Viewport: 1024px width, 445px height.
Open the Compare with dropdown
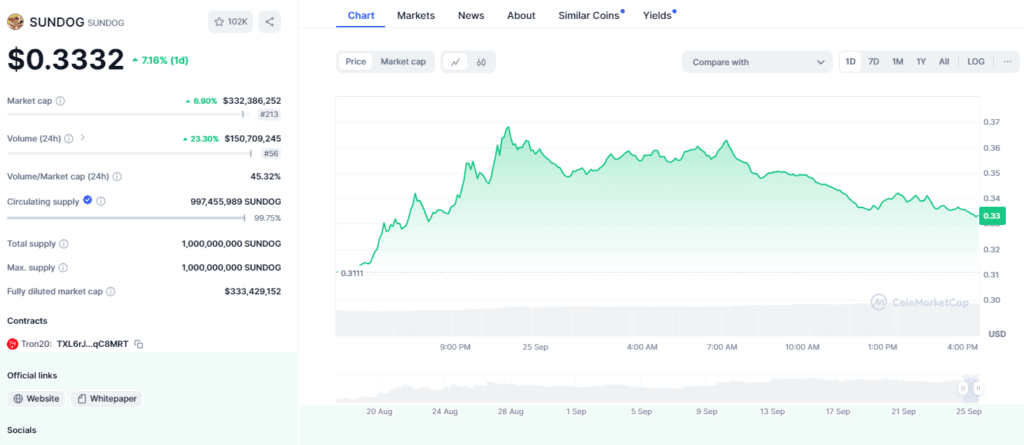click(x=758, y=62)
